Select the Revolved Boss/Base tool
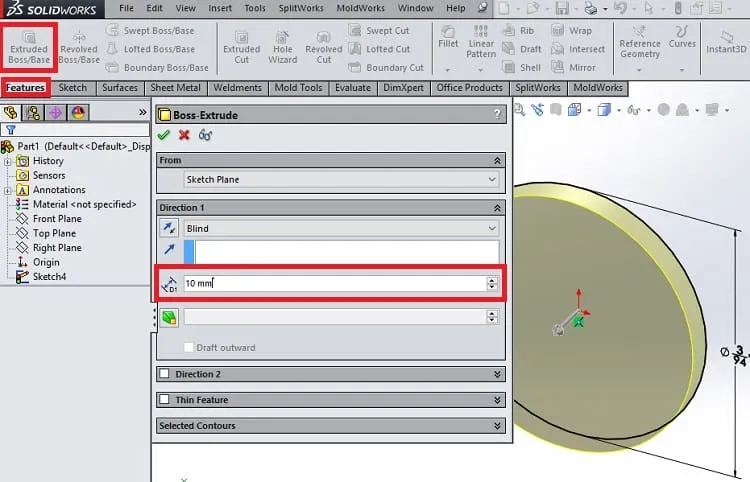The height and width of the screenshot is (482, 750). pyautogui.click(x=79, y=47)
